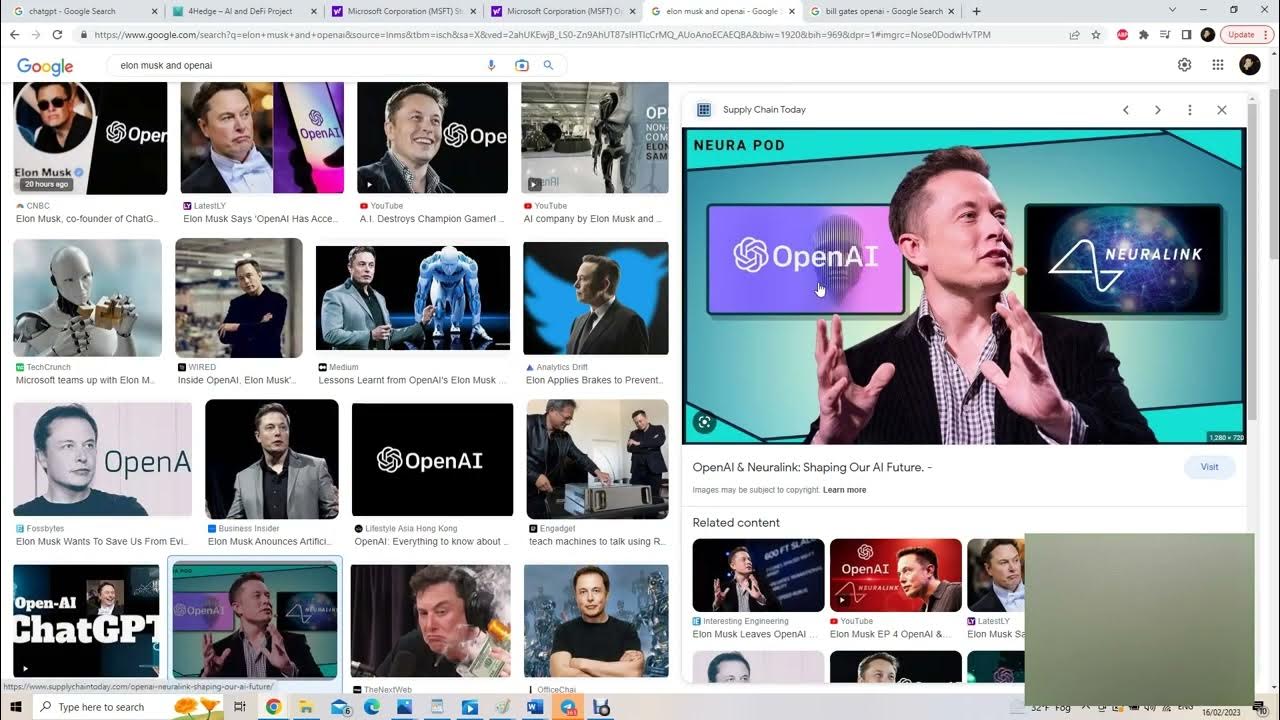The image size is (1280, 720).
Task: Search by image camera icon
Action: [x=521, y=65]
